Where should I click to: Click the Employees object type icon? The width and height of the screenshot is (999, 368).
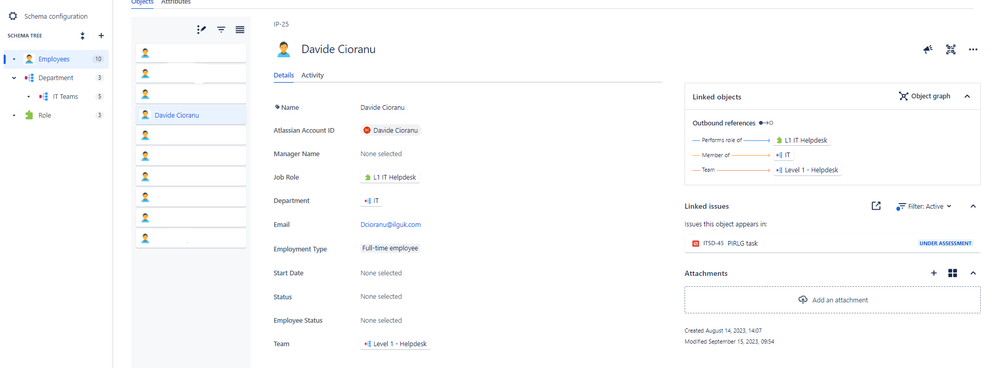pos(29,59)
